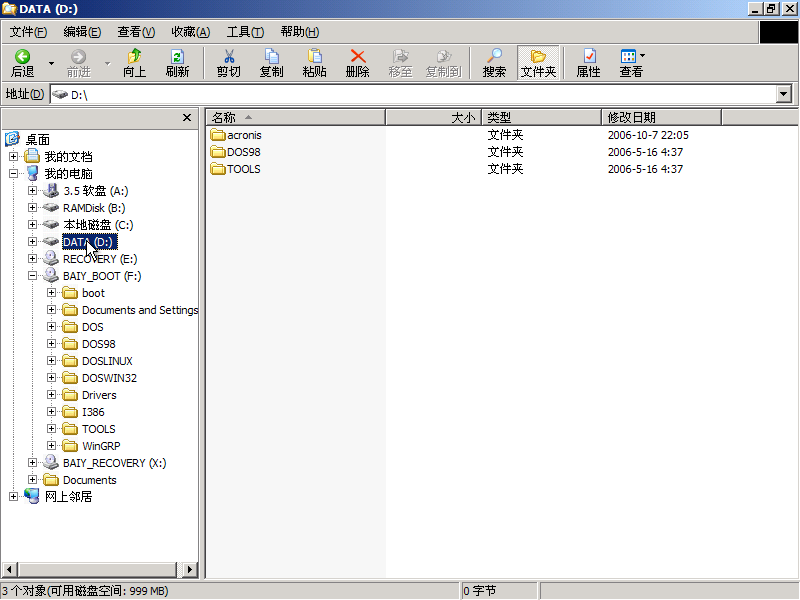Close the folders pane with its X
800x600 pixels.
(187, 118)
